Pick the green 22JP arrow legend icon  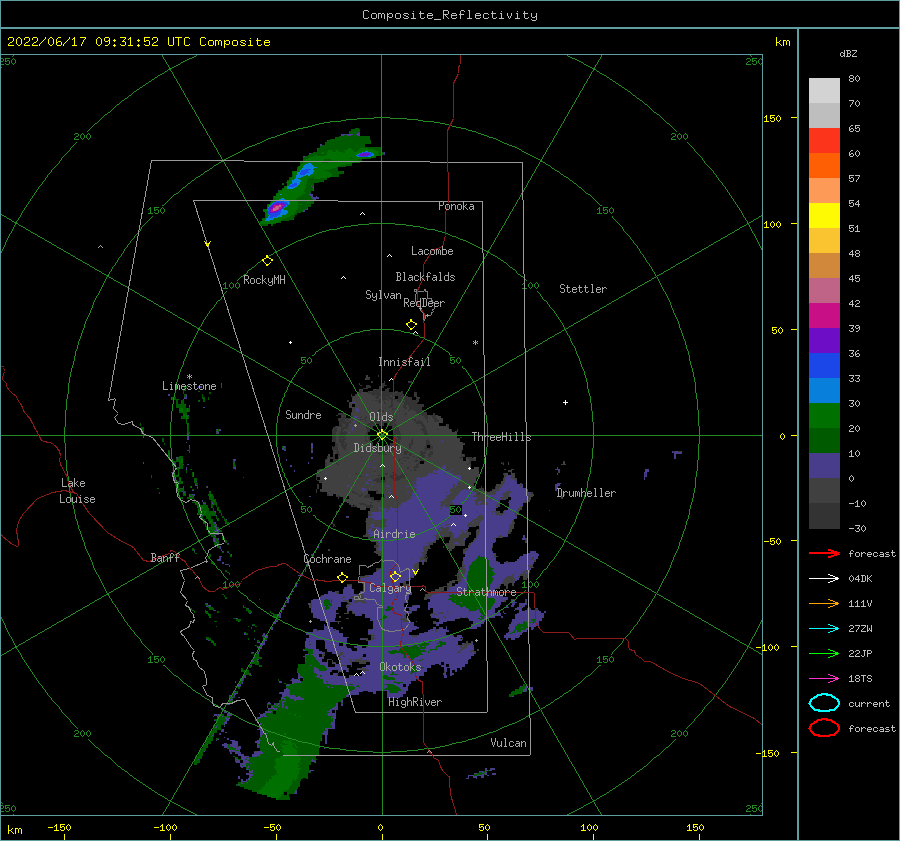pyautogui.click(x=824, y=653)
